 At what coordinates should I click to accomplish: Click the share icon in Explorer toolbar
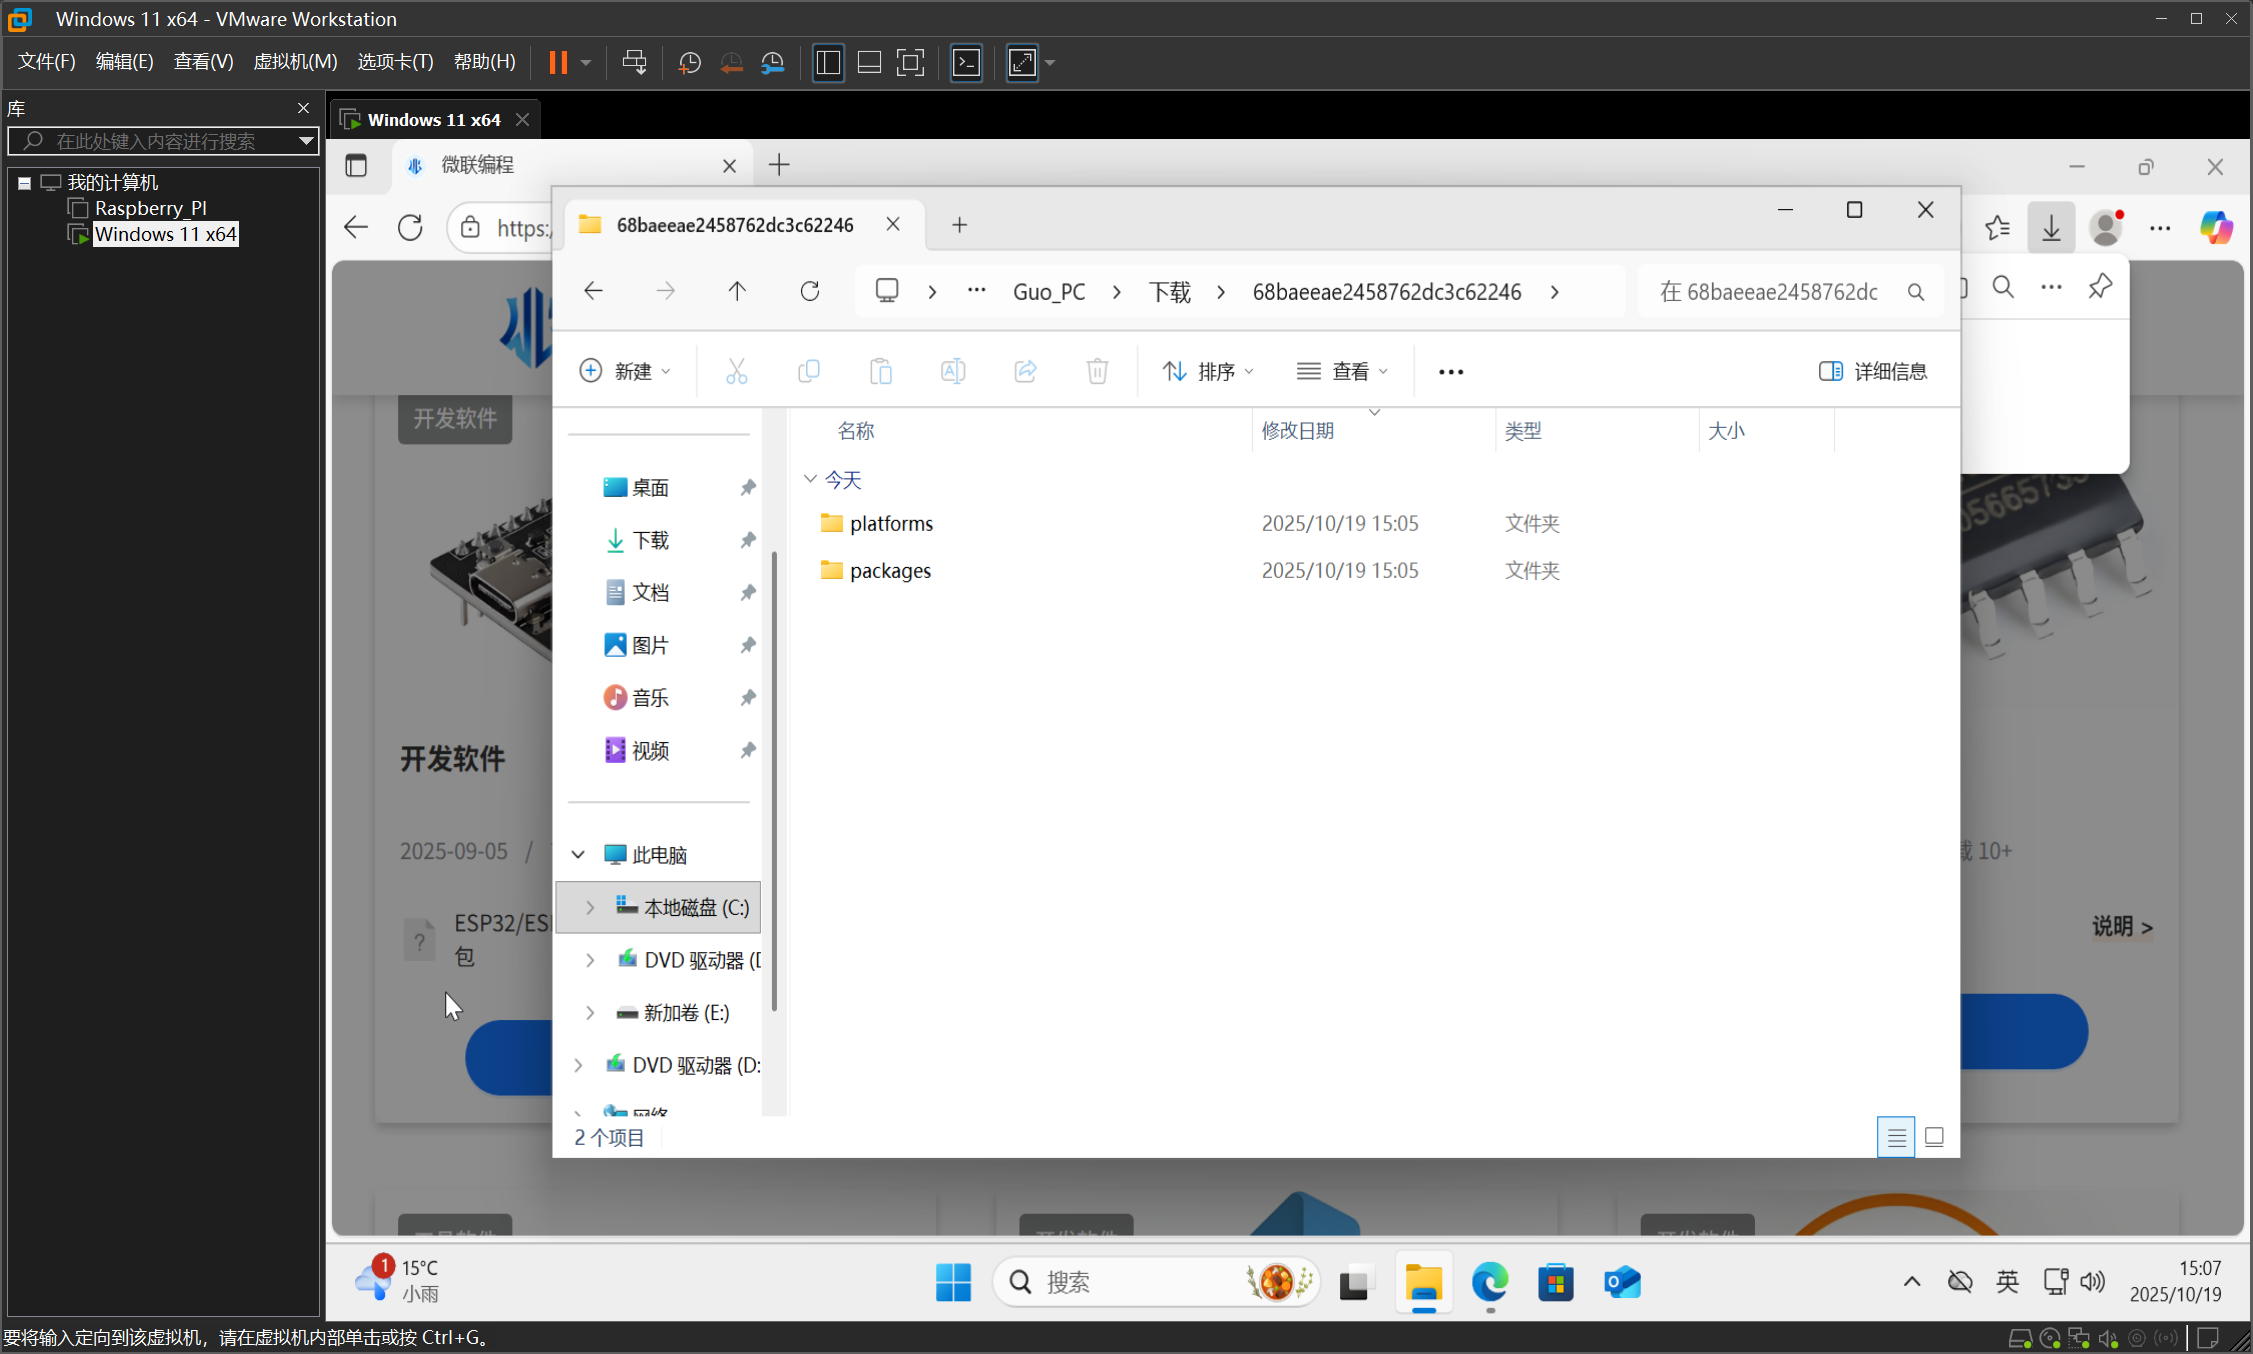[1024, 370]
